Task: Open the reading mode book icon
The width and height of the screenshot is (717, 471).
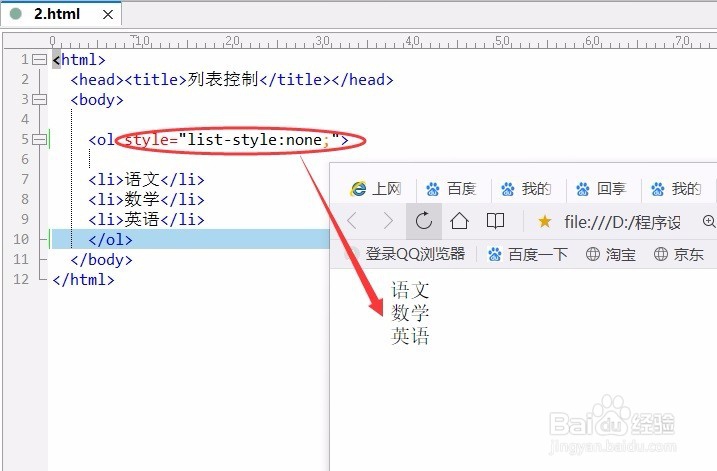Action: (x=495, y=221)
